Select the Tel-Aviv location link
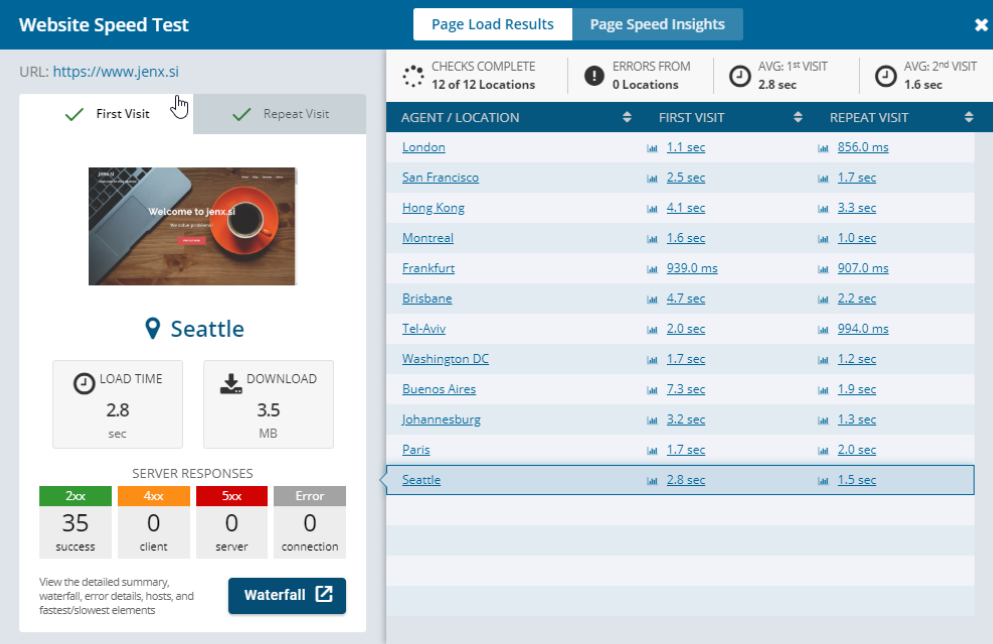Screen dimensions: 993x644 [x=424, y=329]
